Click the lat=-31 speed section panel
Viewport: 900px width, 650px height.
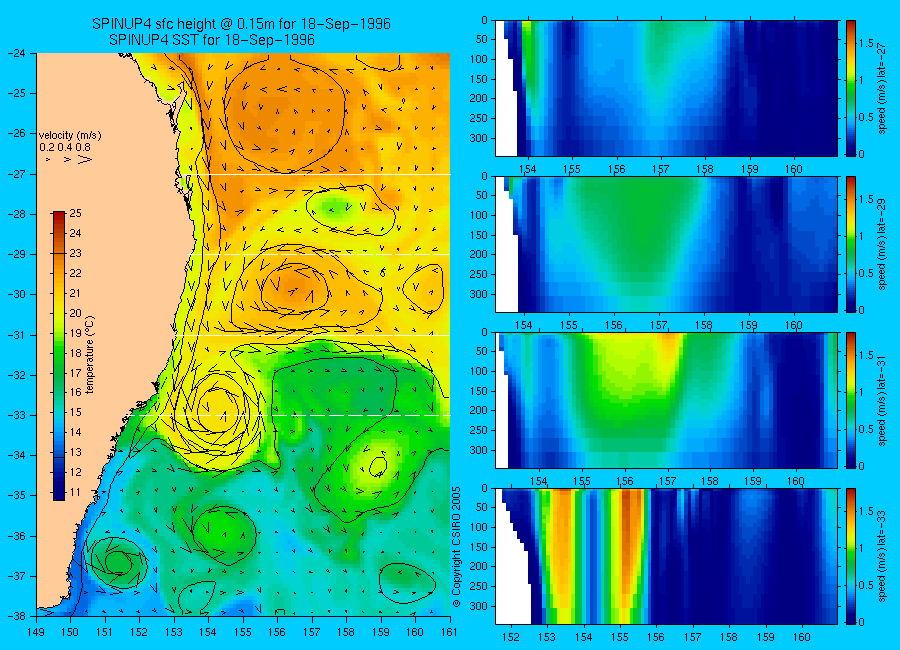666,400
